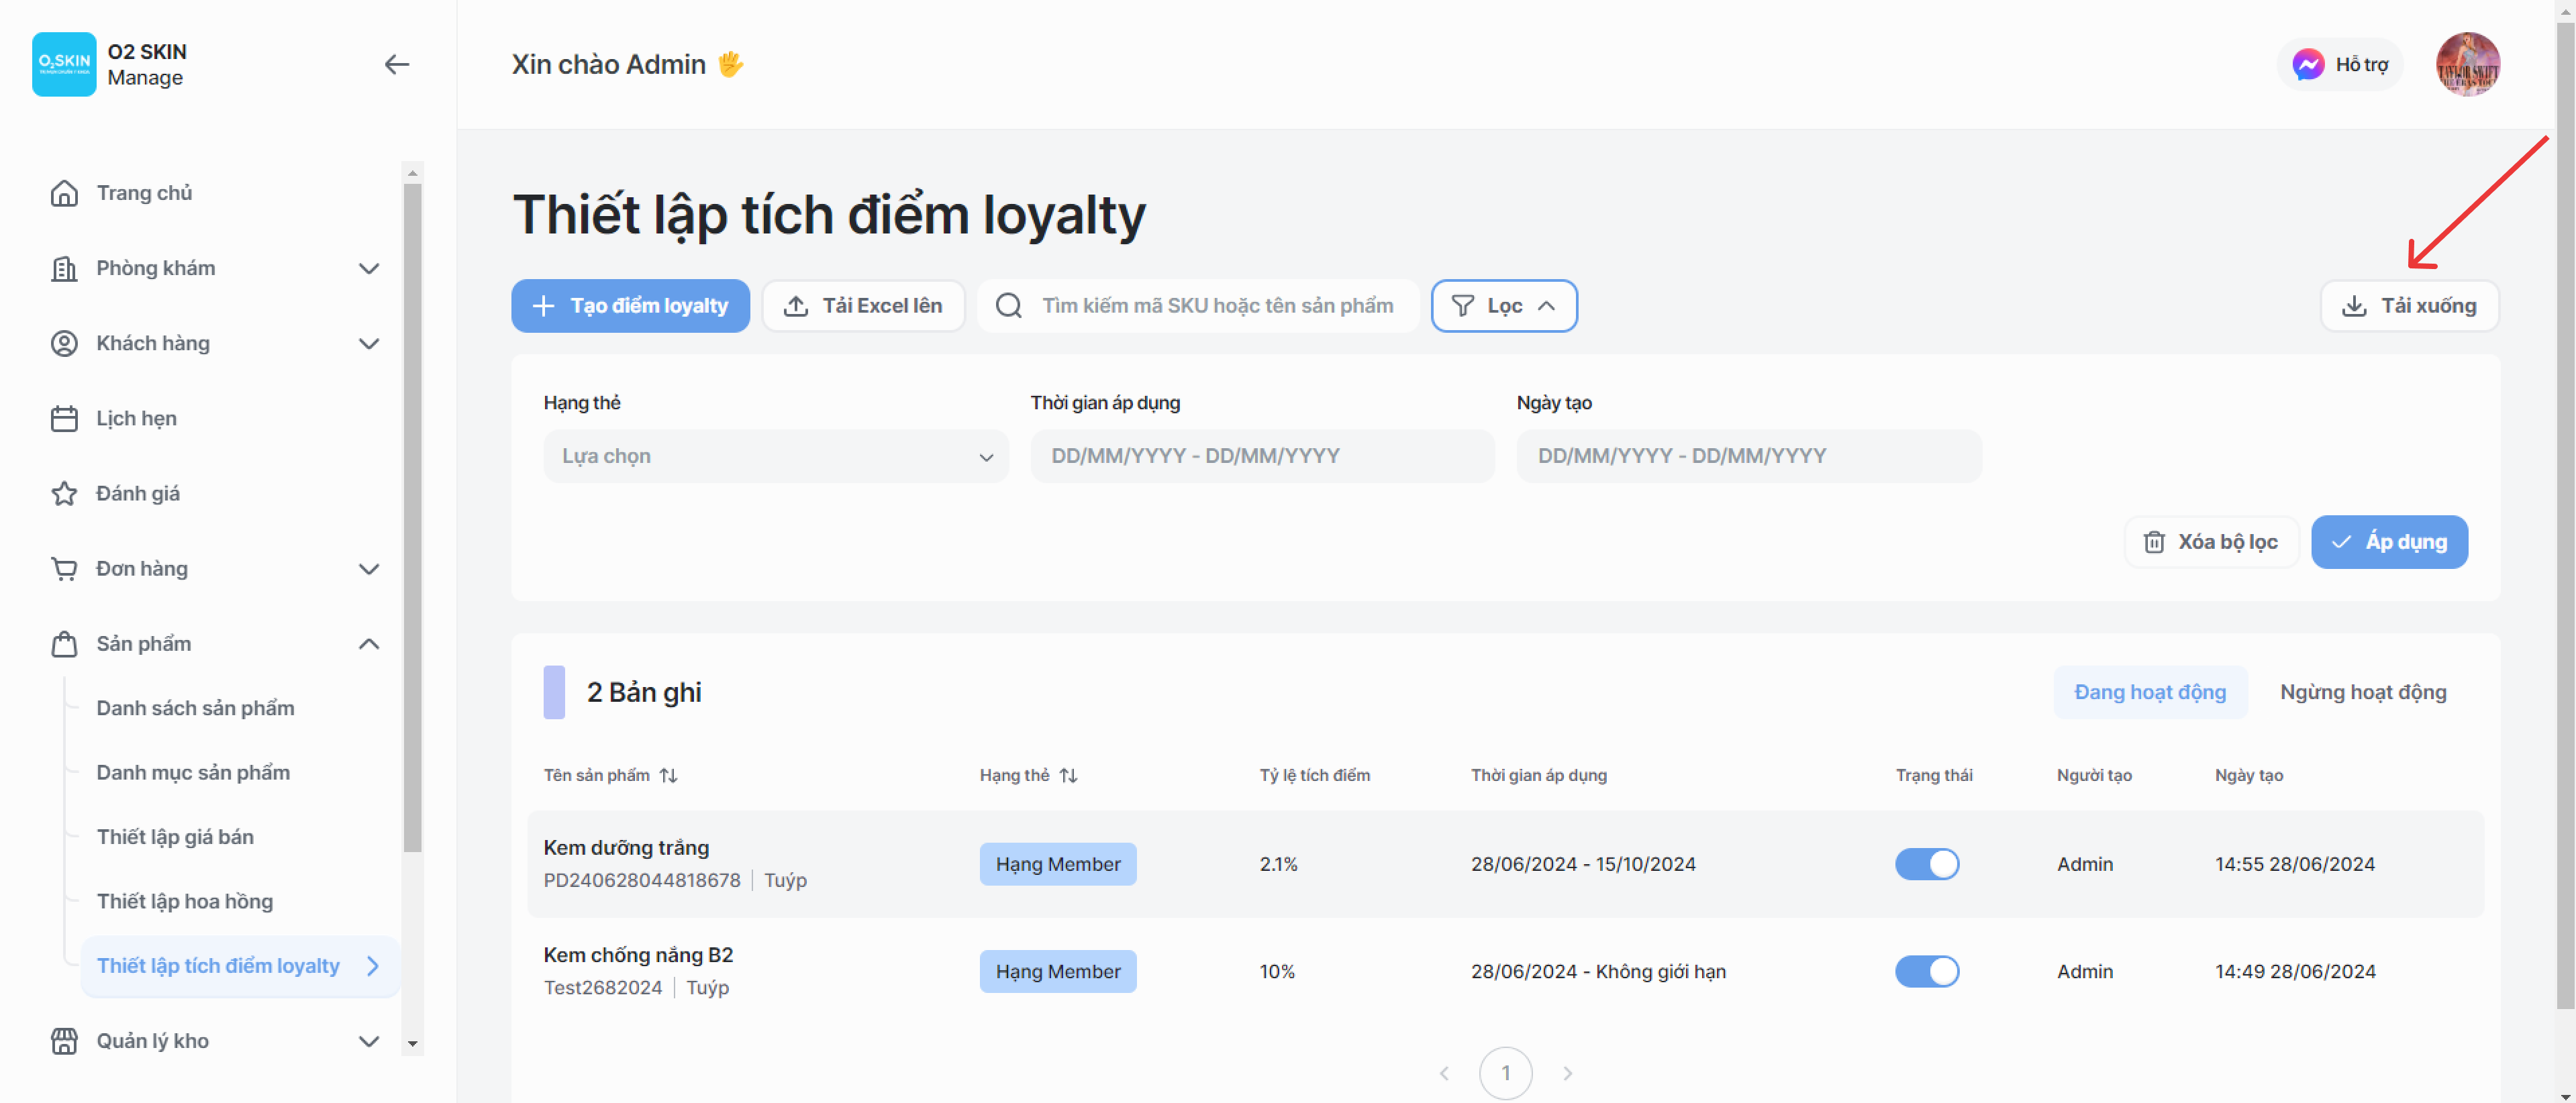The image size is (2576, 1103).
Task: Disable loyalty toggle for Kem dưỡng trắng
Action: [1926, 864]
